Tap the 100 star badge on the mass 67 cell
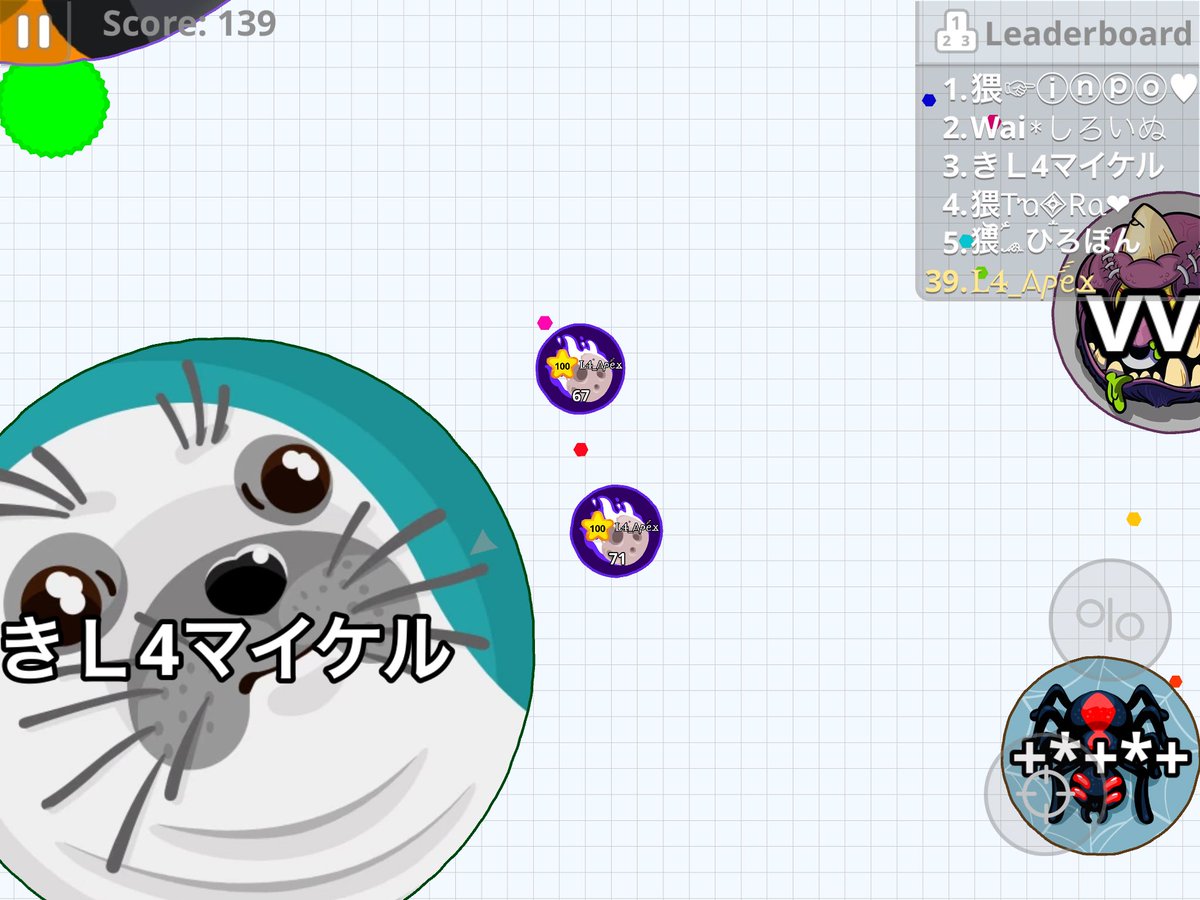The image size is (1200, 900). [563, 365]
